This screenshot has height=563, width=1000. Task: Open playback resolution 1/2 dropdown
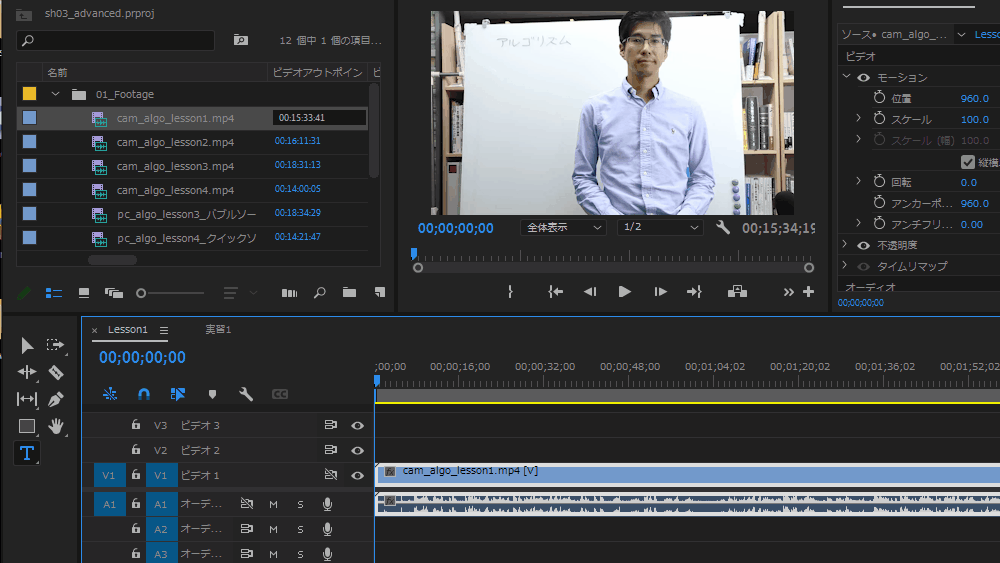pos(660,228)
